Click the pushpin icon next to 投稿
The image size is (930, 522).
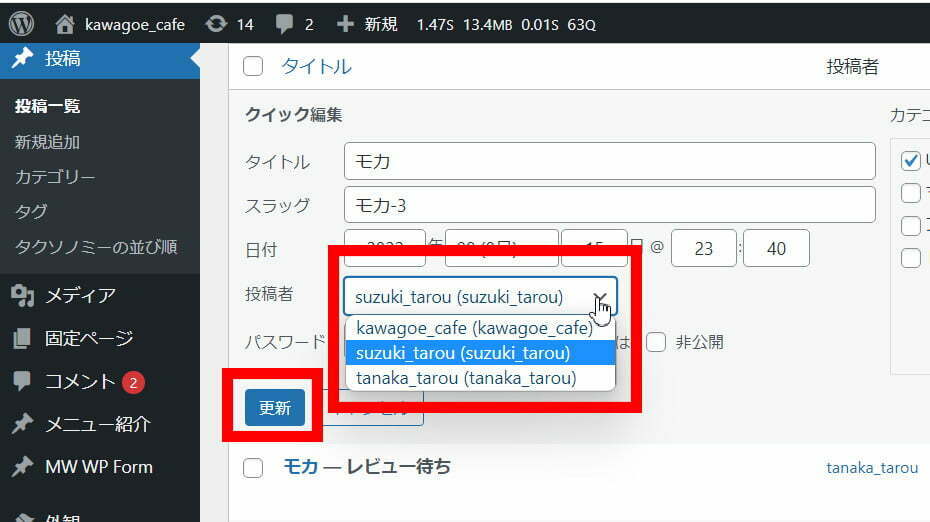coord(23,58)
